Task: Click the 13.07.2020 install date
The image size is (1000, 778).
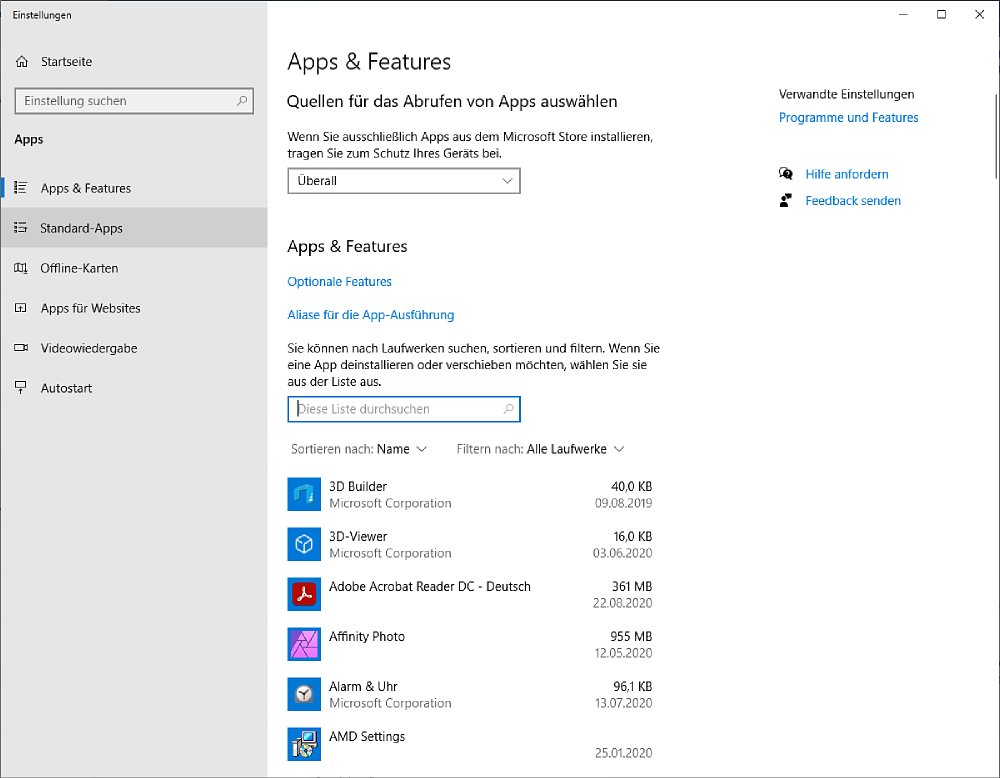Action: pos(623,703)
